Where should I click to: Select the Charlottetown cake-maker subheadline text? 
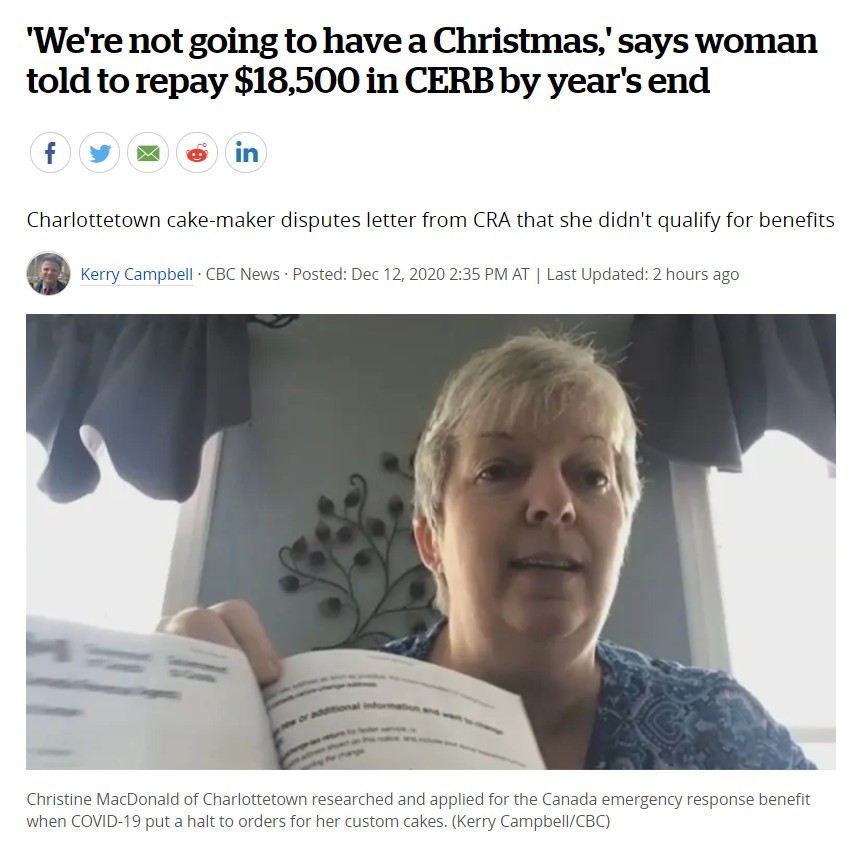pyautogui.click(x=430, y=220)
